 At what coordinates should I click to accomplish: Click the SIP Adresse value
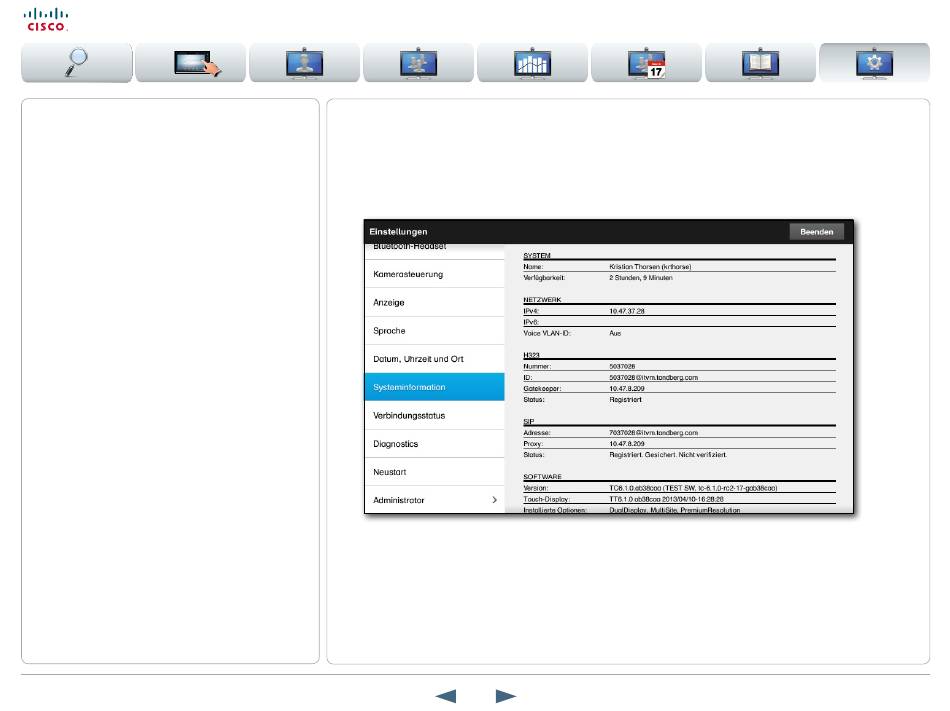pyautogui.click(x=653, y=432)
